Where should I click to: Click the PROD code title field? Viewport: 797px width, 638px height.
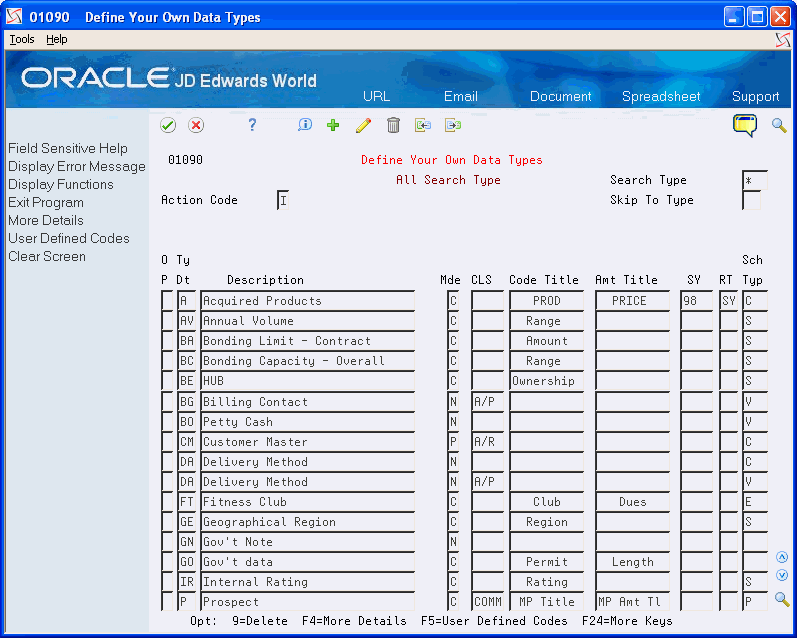pyautogui.click(x=547, y=301)
